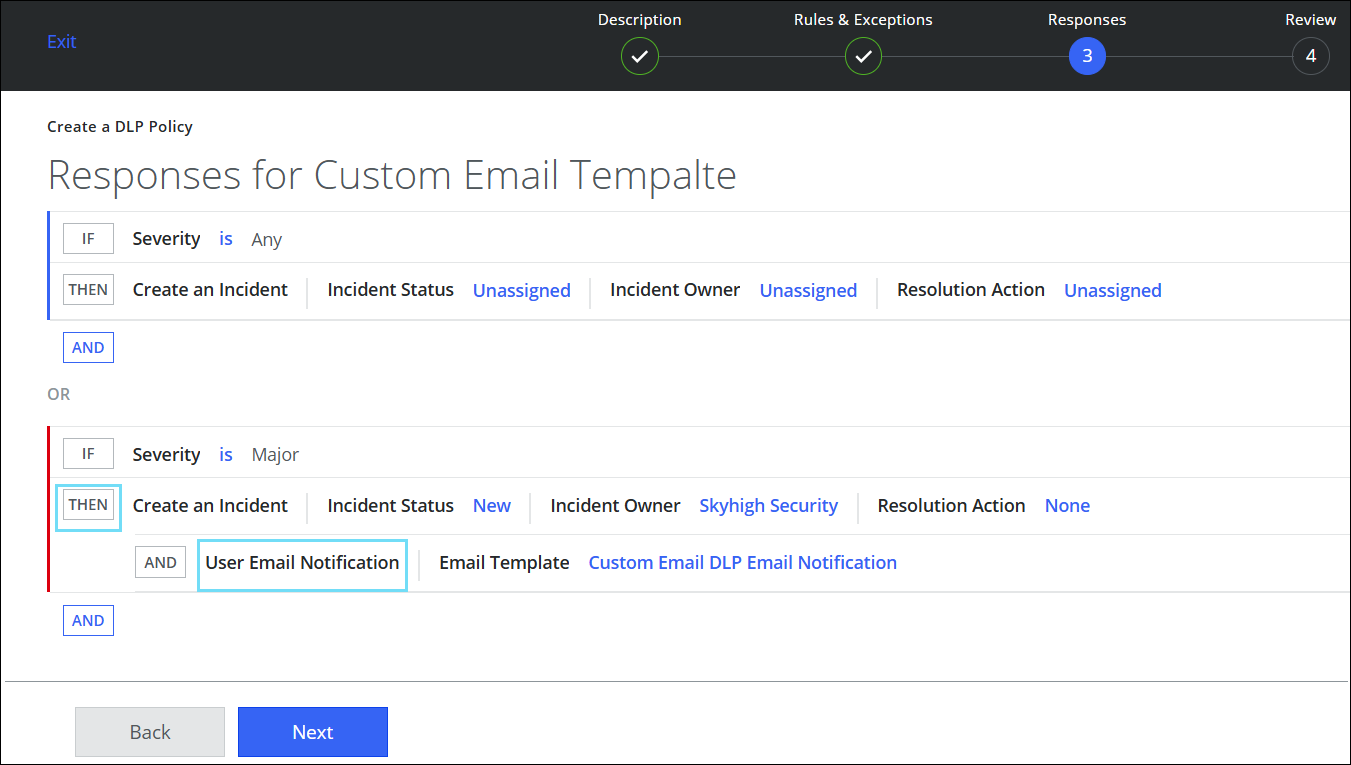Select the Responses step 3 circle

pos(1087,57)
